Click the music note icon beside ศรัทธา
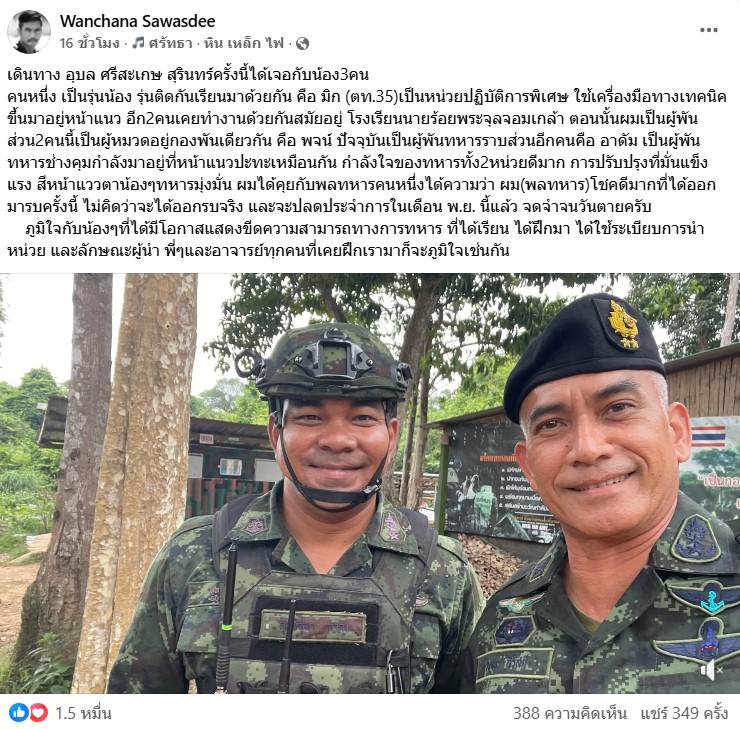 tap(138, 43)
